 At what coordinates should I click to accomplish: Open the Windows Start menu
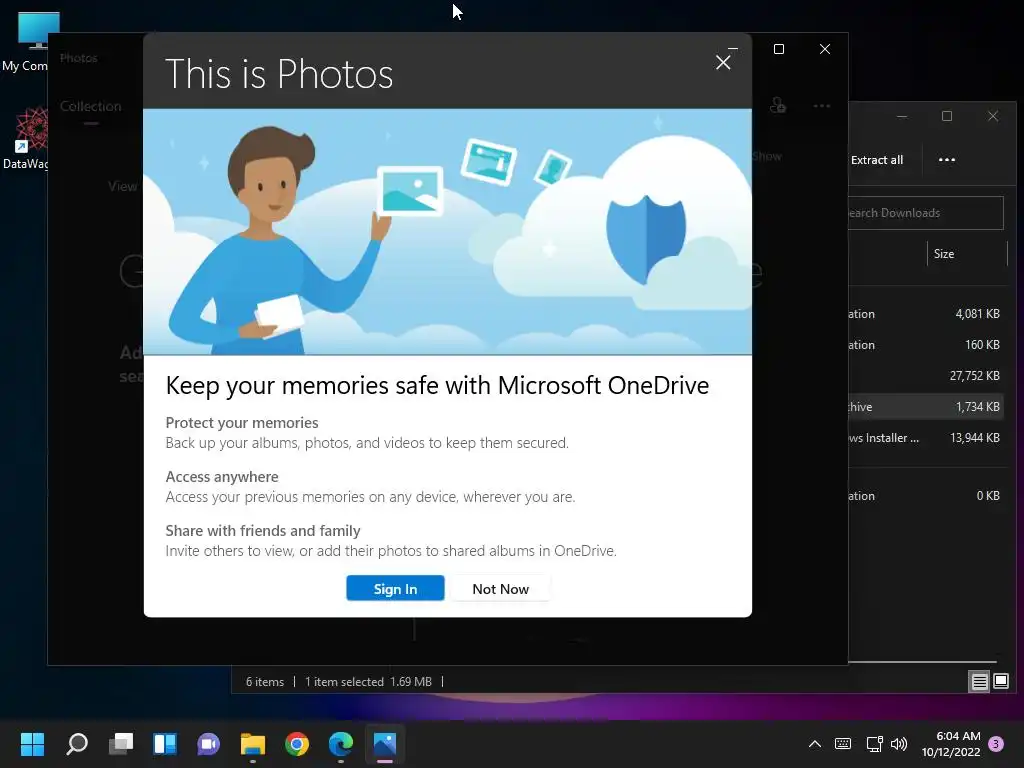[32, 744]
